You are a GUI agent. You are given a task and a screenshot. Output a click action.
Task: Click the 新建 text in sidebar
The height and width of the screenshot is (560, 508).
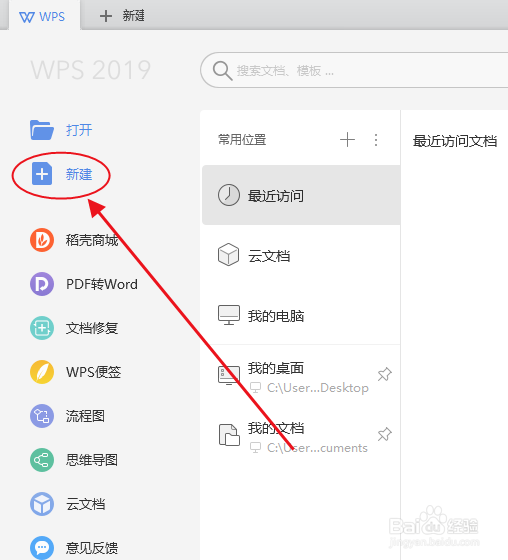(79, 174)
